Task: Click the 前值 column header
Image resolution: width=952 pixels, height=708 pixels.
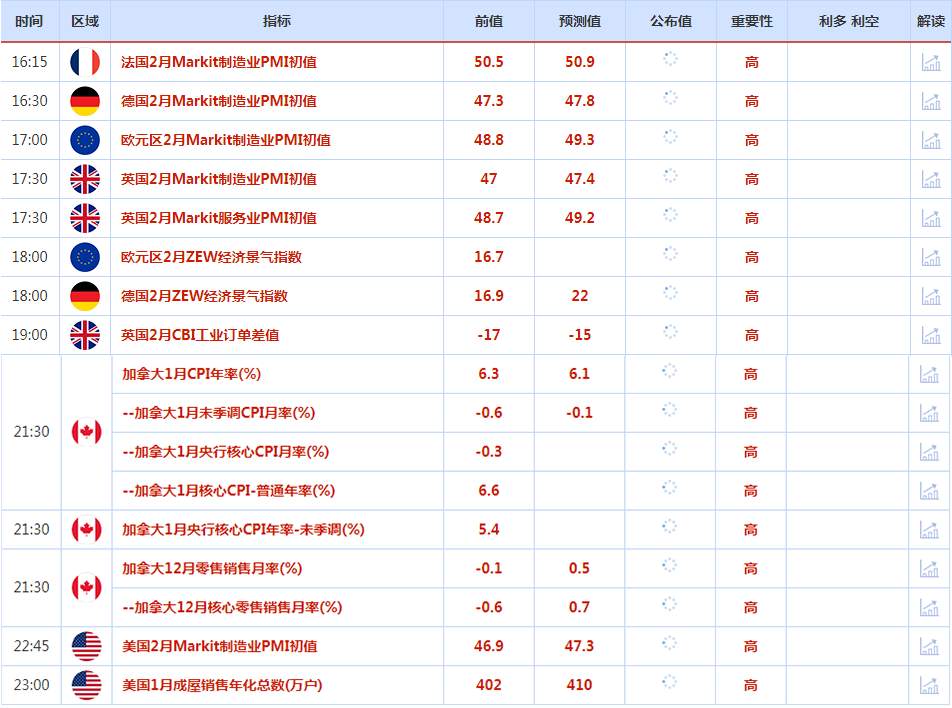Action: tap(489, 21)
